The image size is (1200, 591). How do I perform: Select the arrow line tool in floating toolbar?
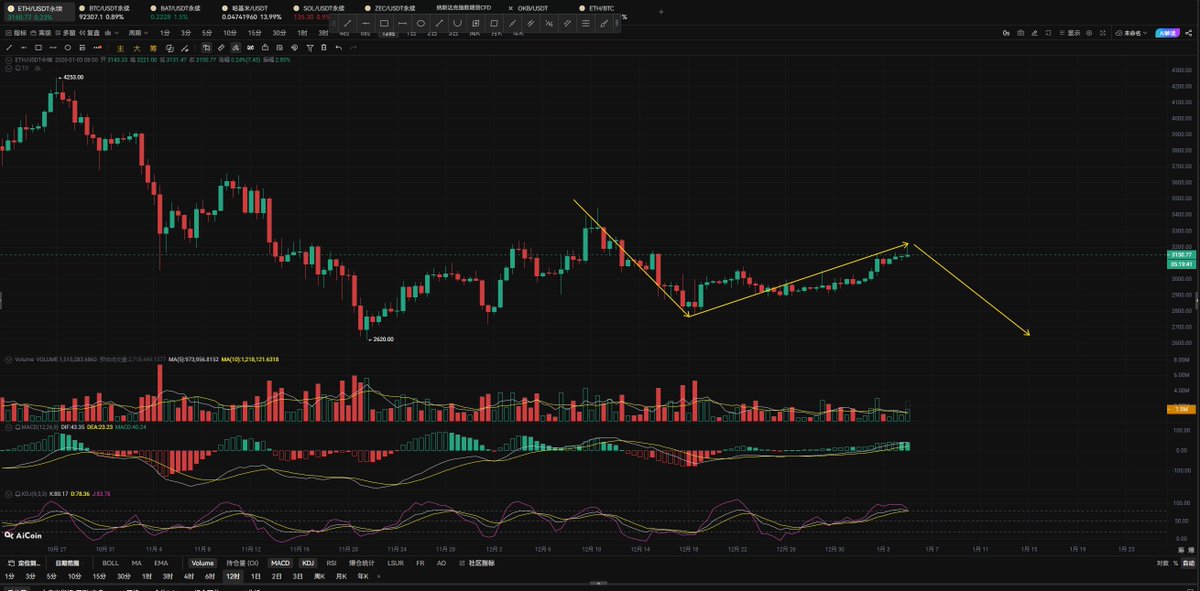(x=439, y=23)
